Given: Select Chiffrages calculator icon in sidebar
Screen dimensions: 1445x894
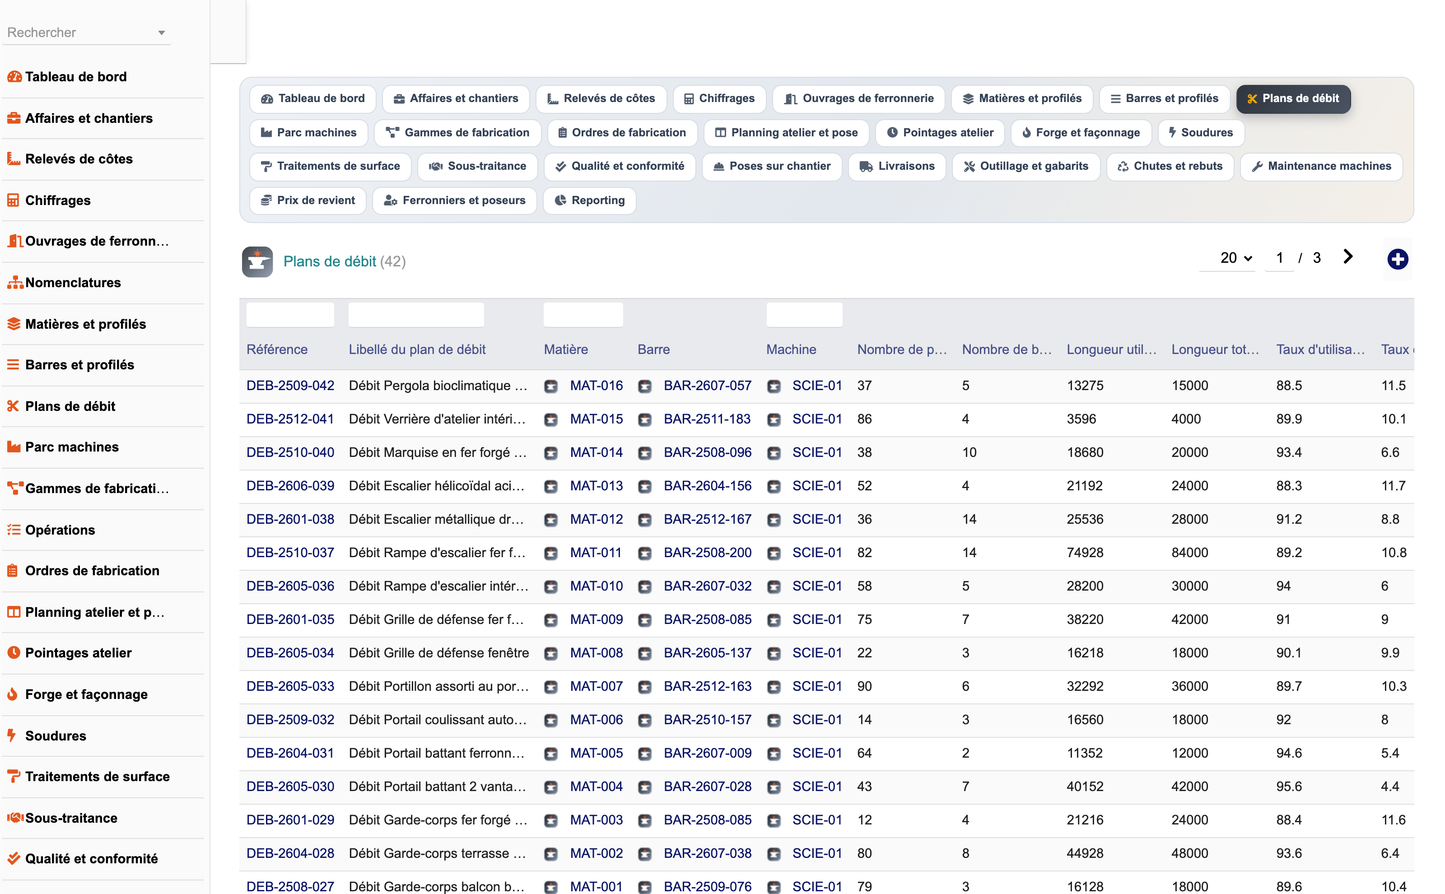Looking at the screenshot, I should coord(14,200).
